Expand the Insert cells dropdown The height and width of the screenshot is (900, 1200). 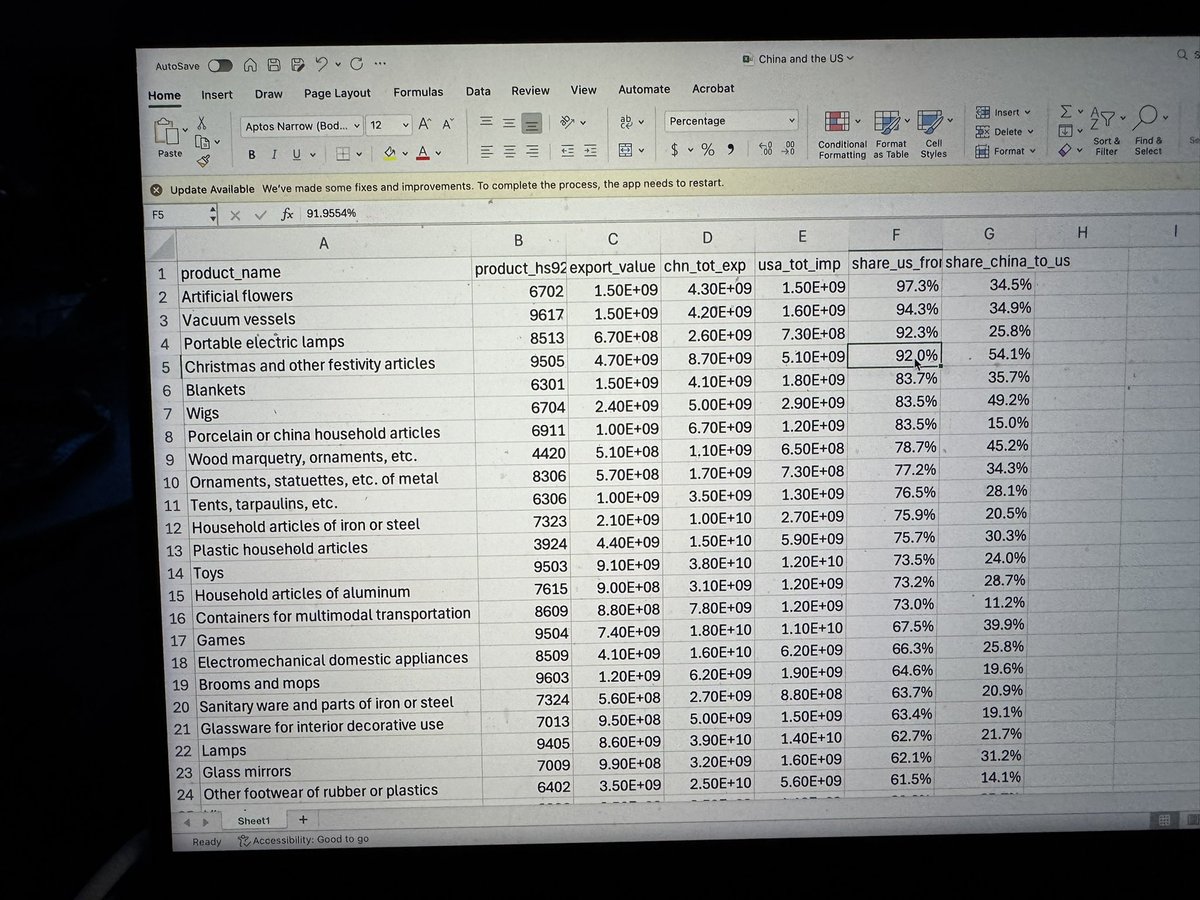pos(1027,112)
